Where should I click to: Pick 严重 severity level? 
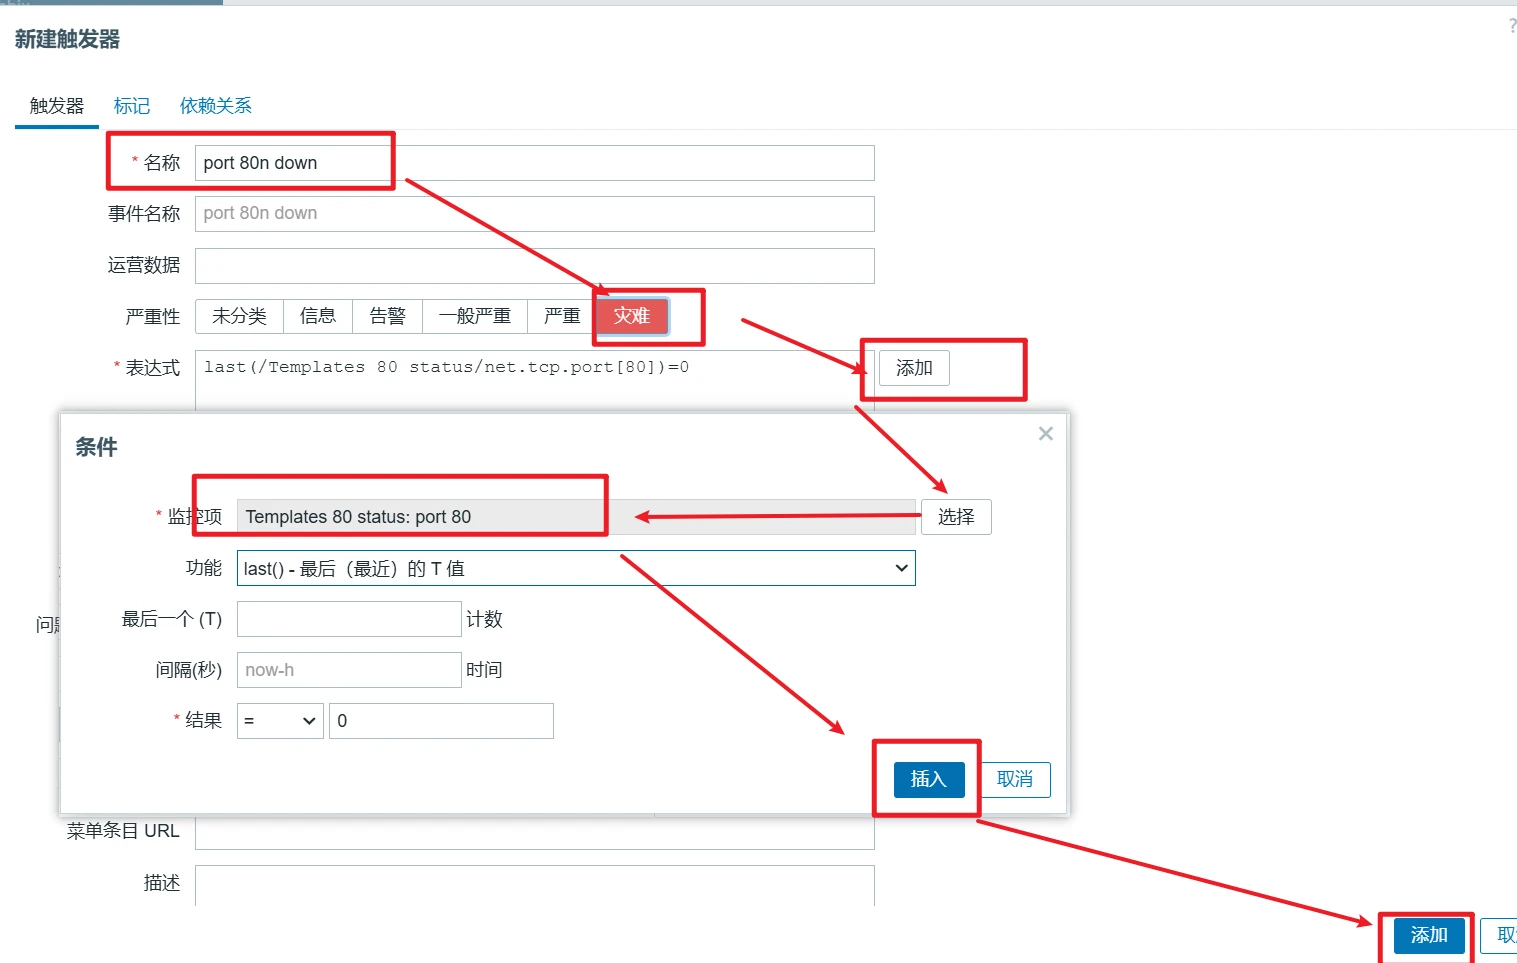tap(561, 316)
